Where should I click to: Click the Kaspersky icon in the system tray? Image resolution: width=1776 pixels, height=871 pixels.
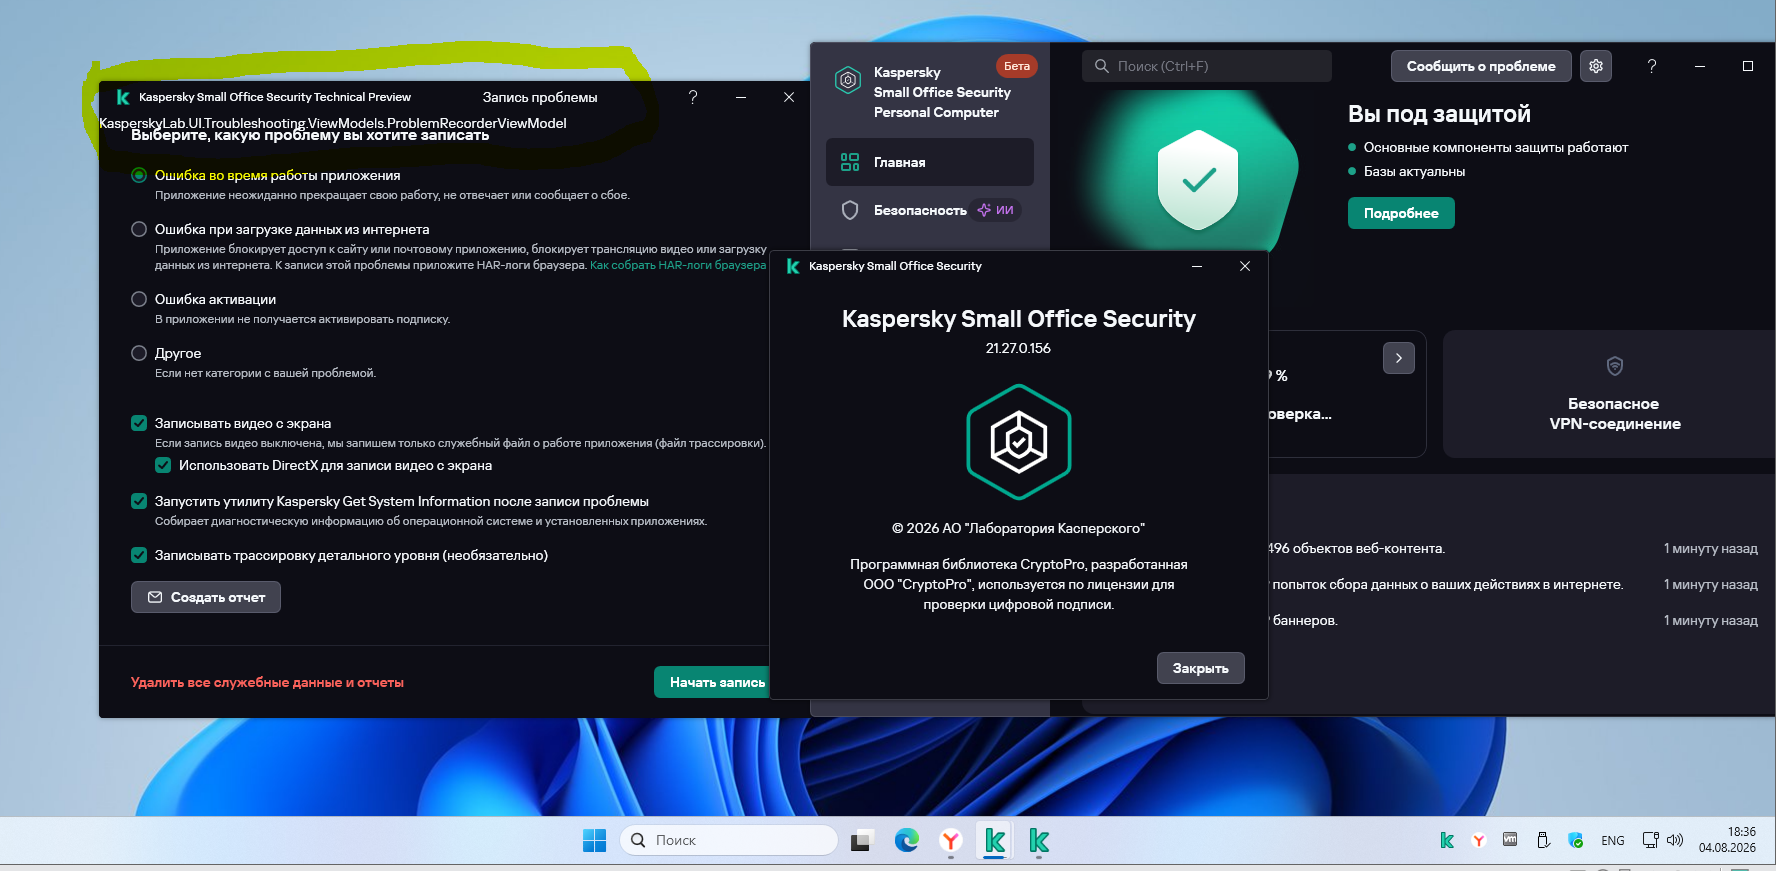click(1447, 841)
